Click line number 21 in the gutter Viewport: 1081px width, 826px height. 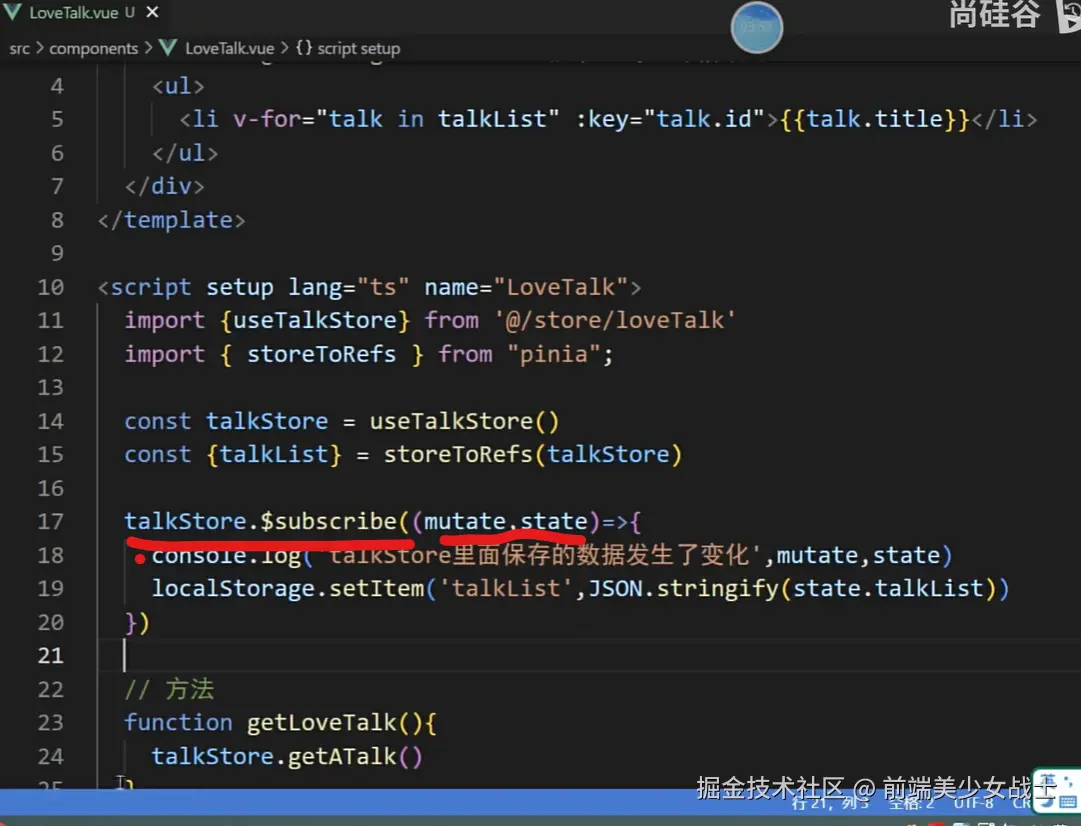click(50, 655)
